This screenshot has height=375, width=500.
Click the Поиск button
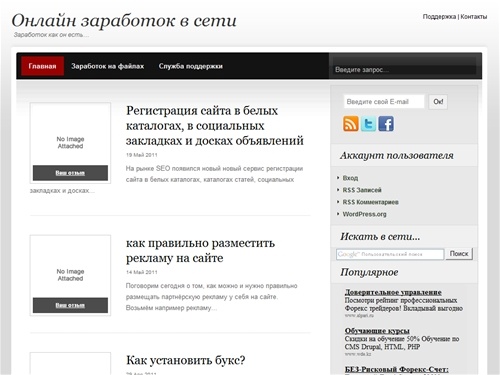tap(459, 254)
